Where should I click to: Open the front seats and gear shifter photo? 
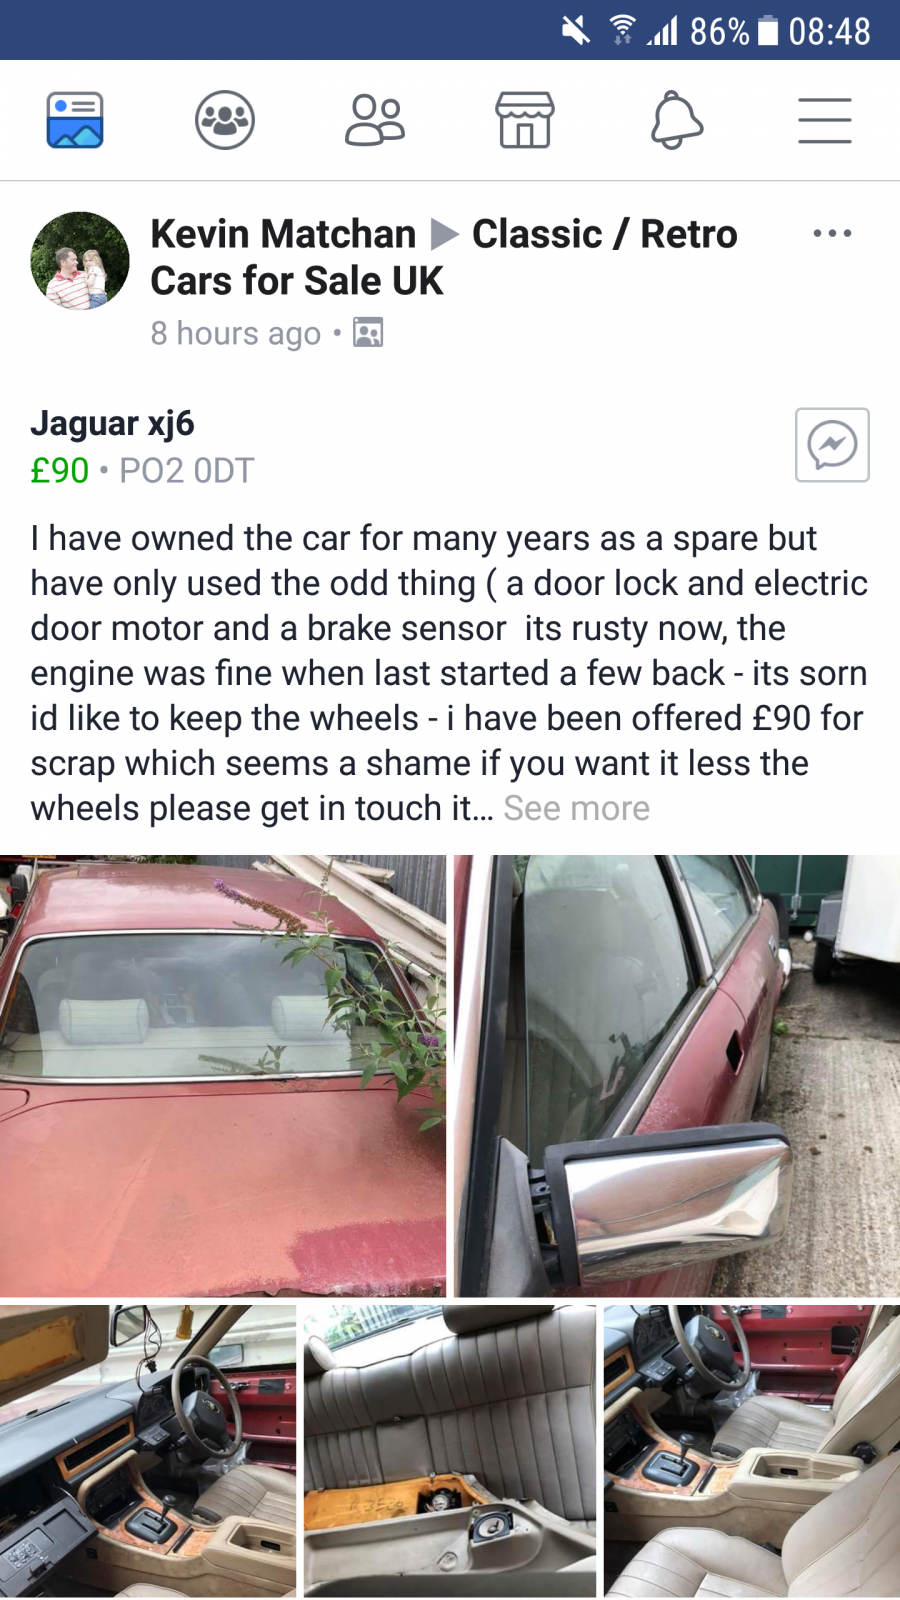(752, 1451)
